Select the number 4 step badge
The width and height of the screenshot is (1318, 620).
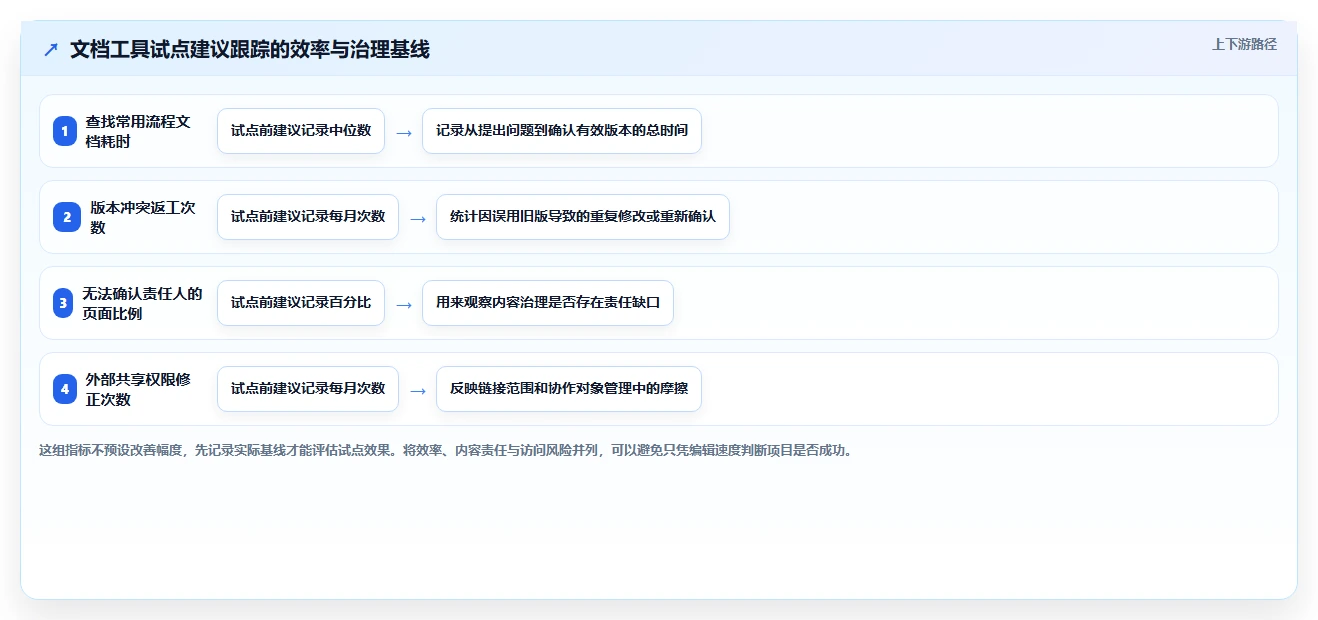pyautogui.click(x=65, y=389)
